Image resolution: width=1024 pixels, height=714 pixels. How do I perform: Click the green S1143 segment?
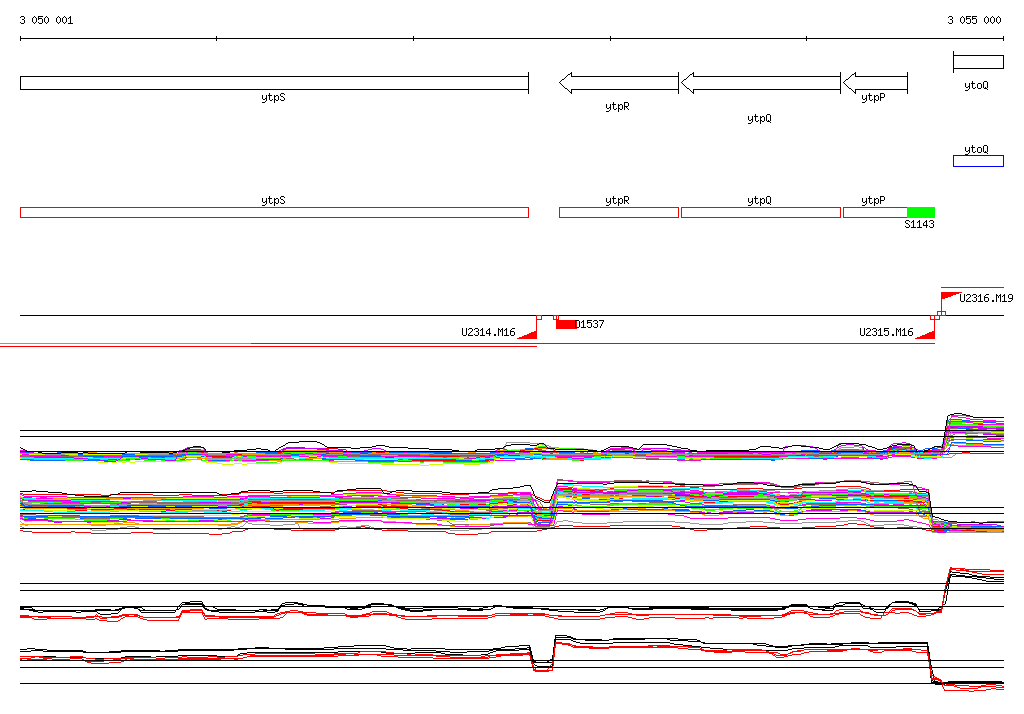click(921, 212)
